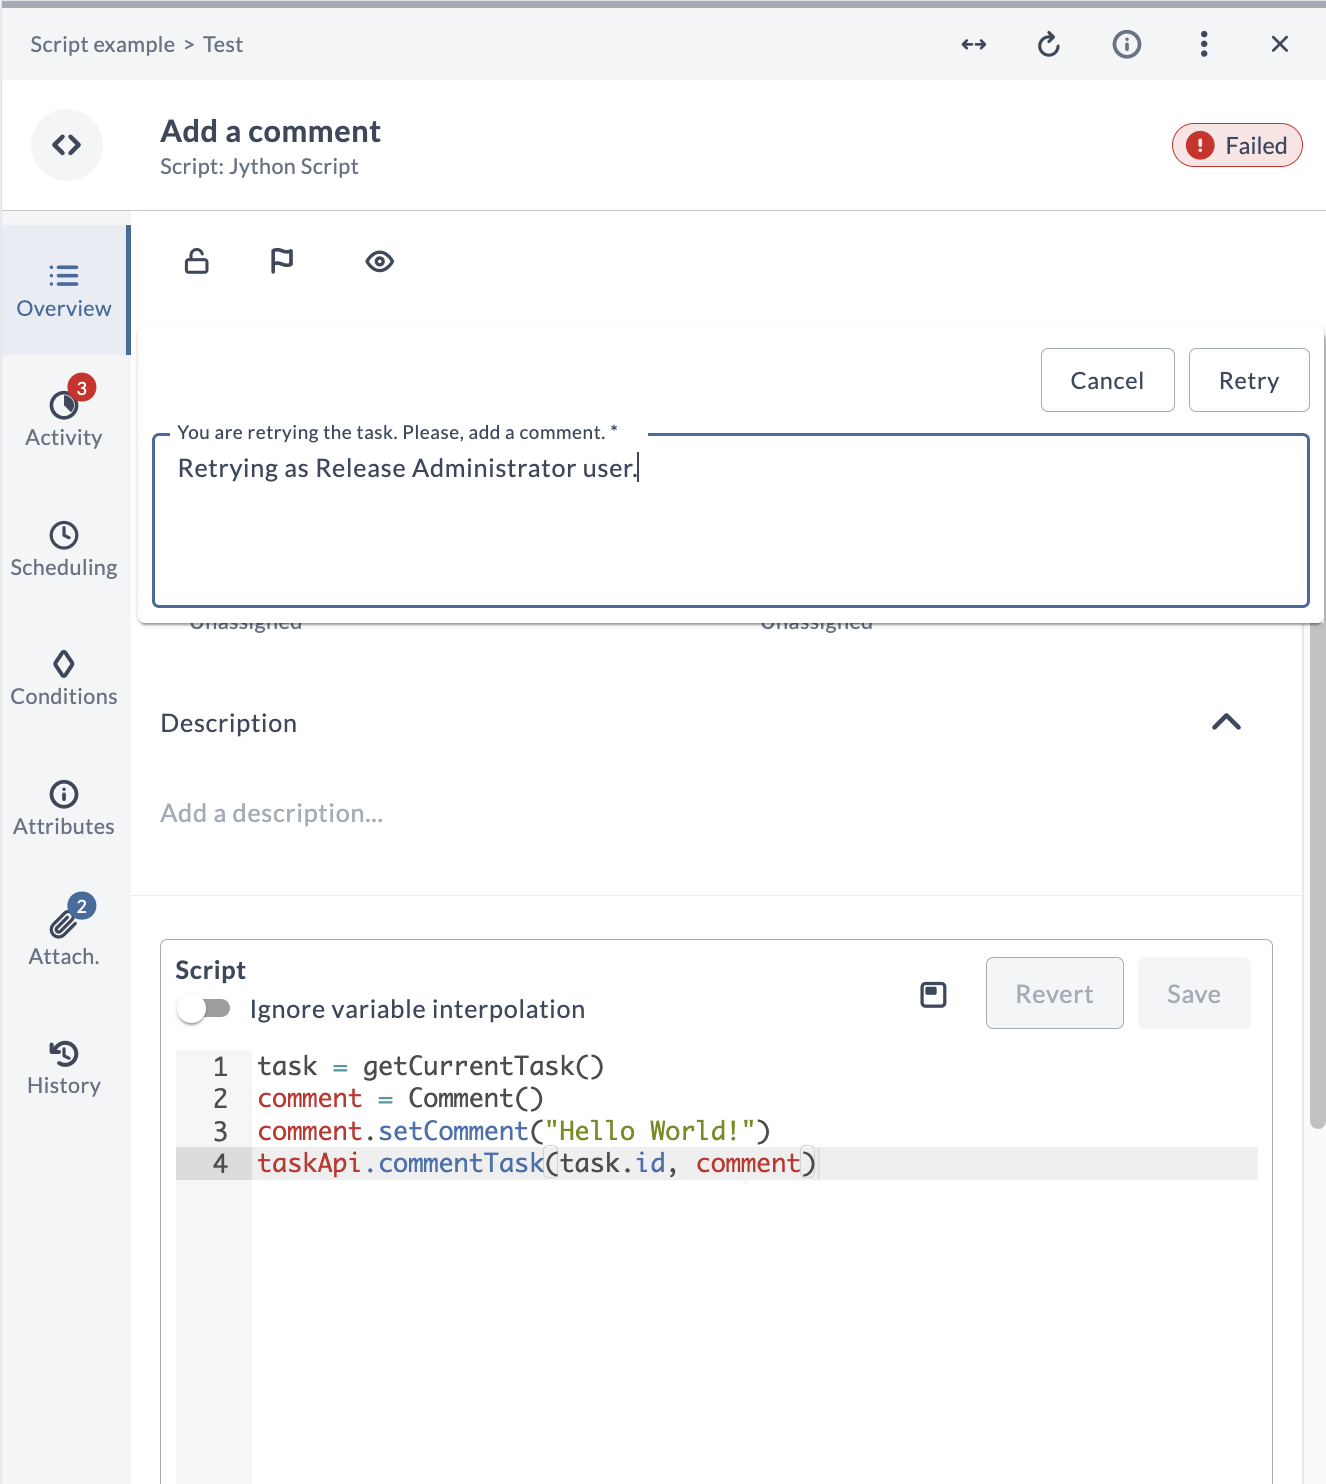Toggle the eye watch icon
This screenshot has width=1326, height=1484.
tap(379, 262)
